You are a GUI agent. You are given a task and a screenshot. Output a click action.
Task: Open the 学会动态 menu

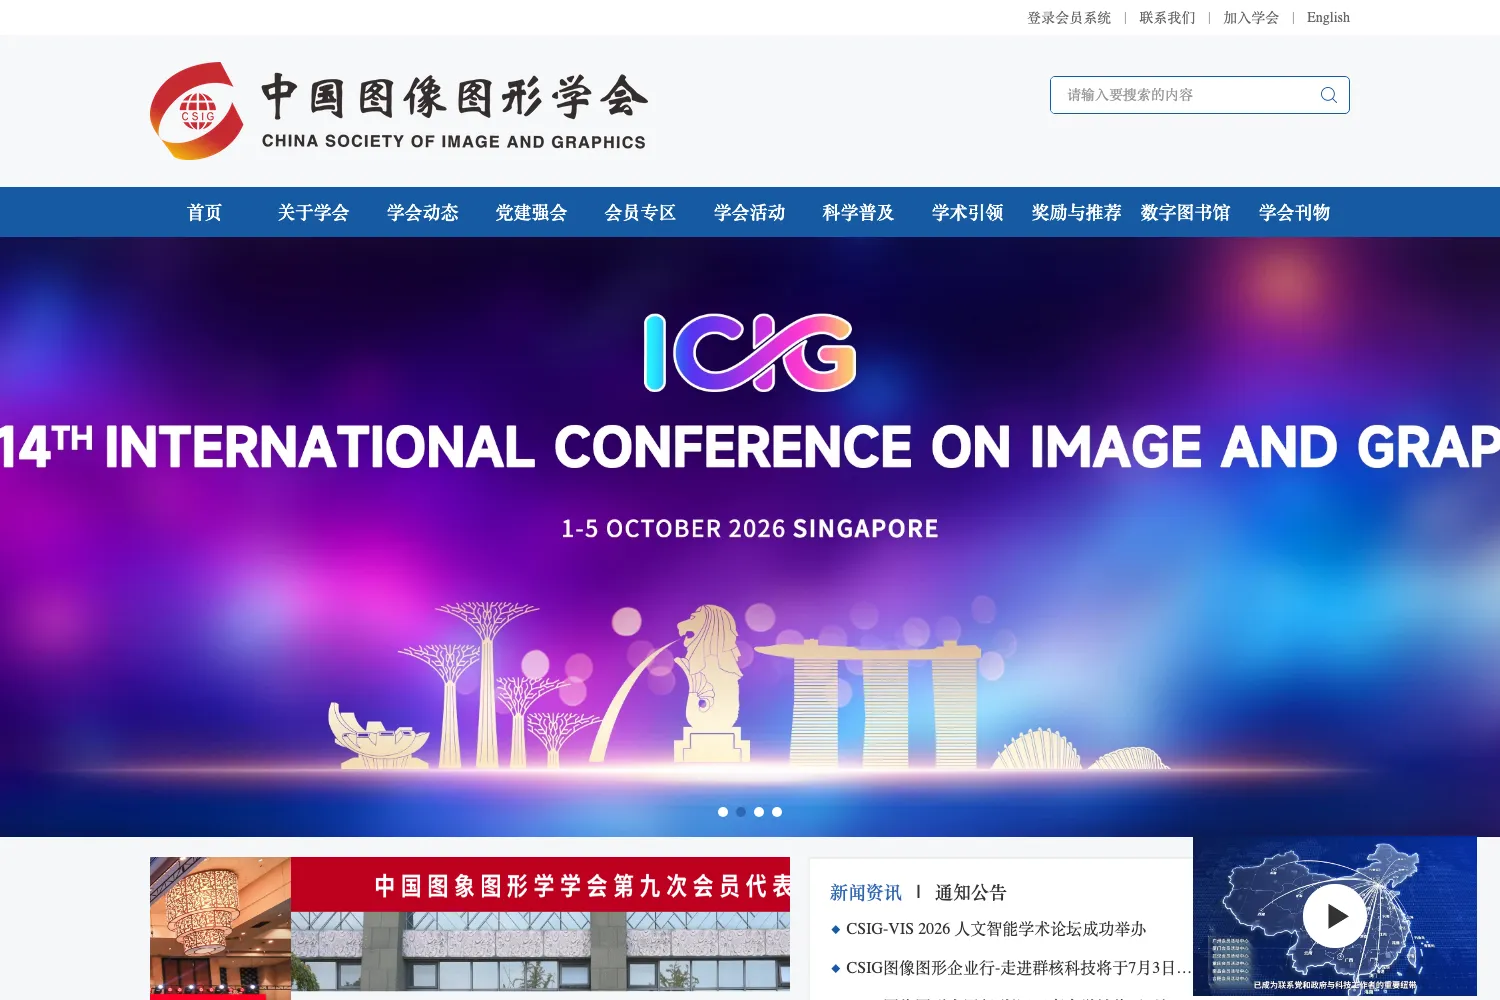(422, 212)
